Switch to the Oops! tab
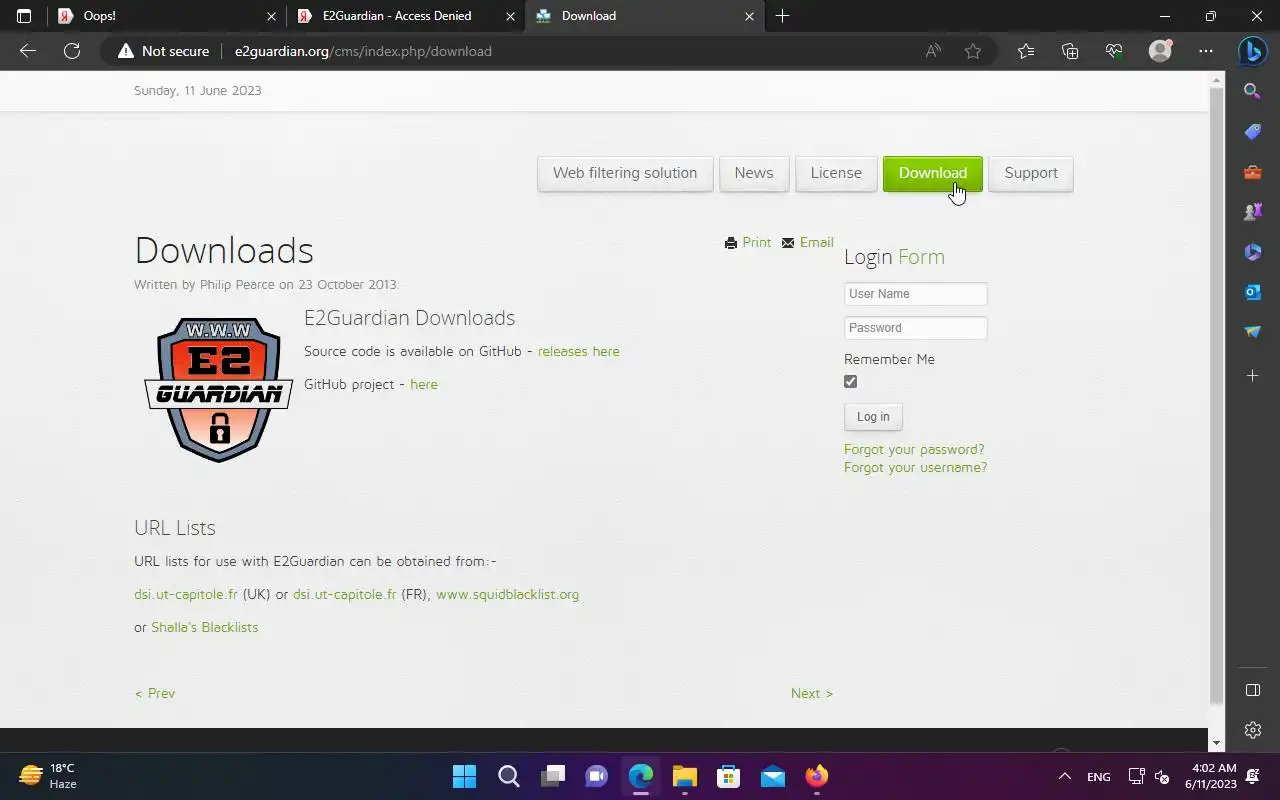Screen dimensions: 1280x800 point(166,16)
